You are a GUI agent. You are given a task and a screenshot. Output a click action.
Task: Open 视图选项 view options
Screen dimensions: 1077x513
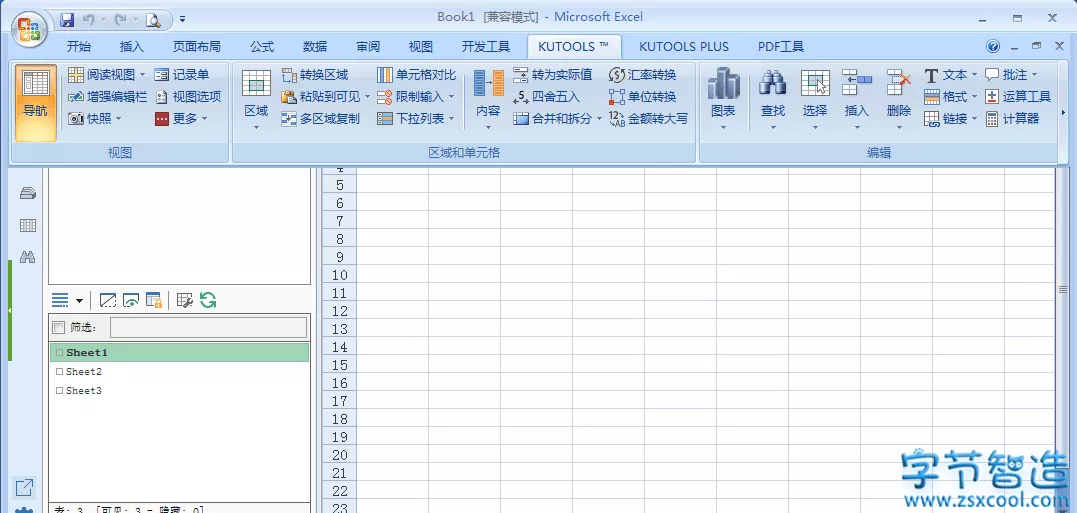188,97
